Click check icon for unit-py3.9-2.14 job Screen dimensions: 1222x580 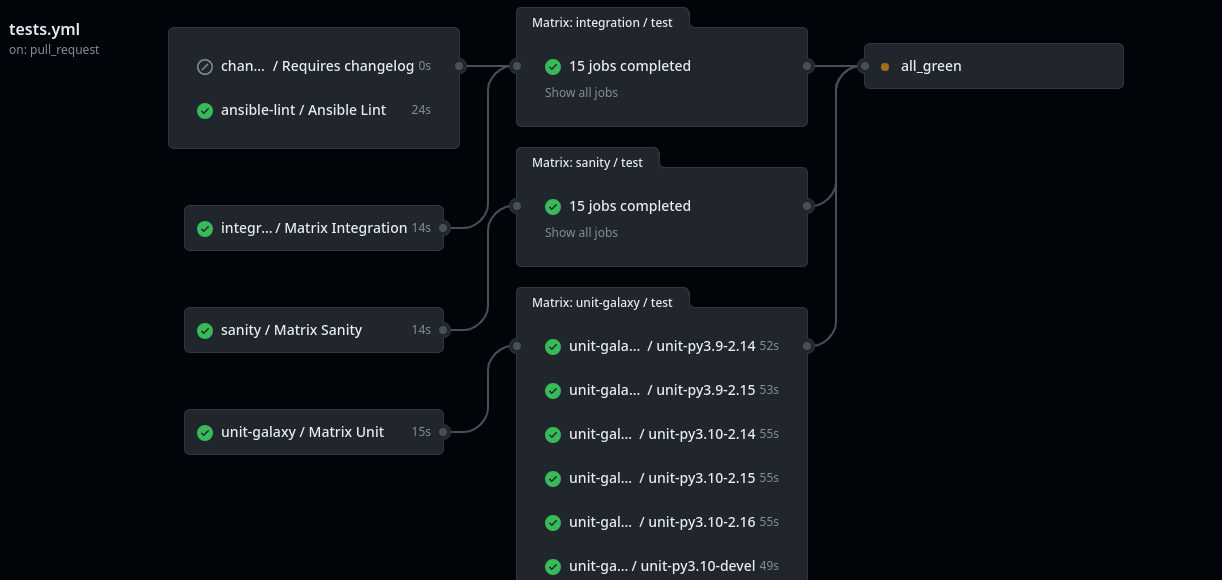click(553, 346)
